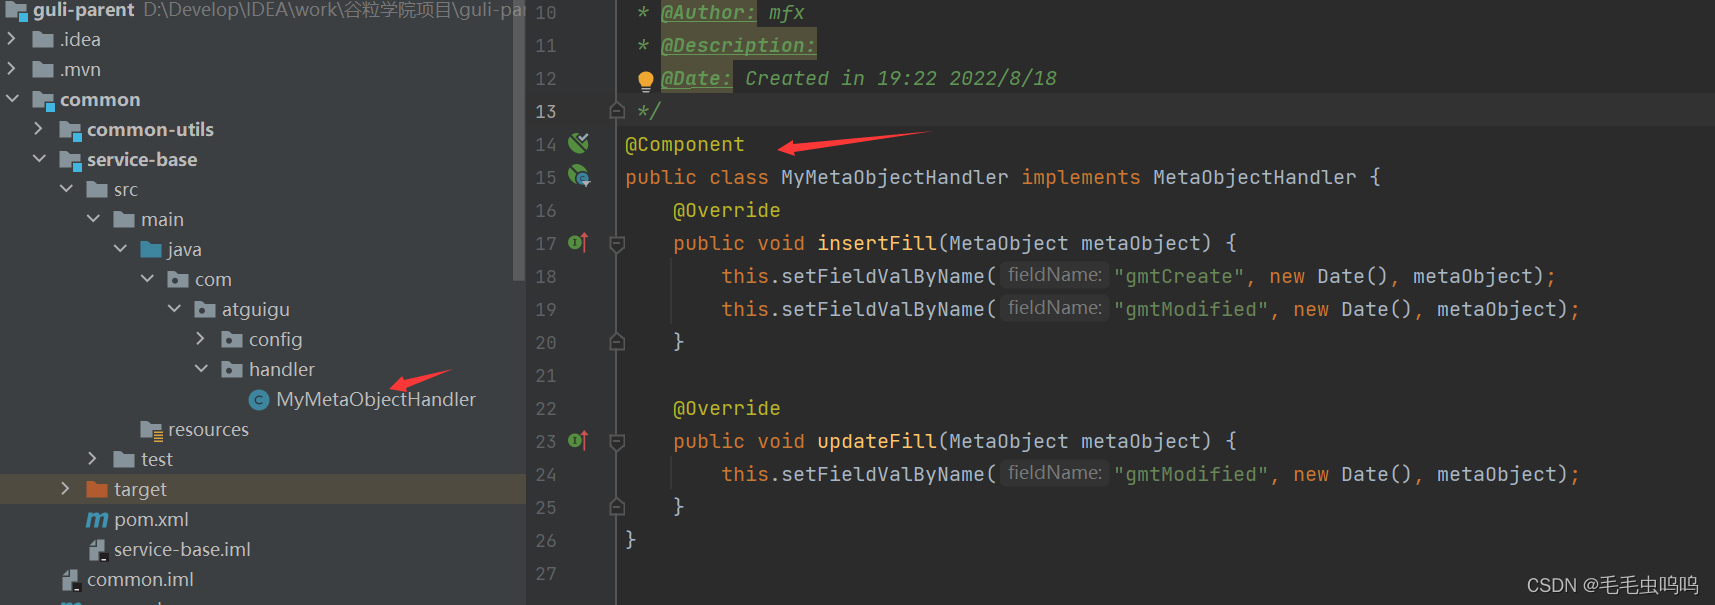Viewport: 1715px width, 605px height.
Task: Click the MetaObjectHandler interface name after implements
Action: [x=1255, y=177]
